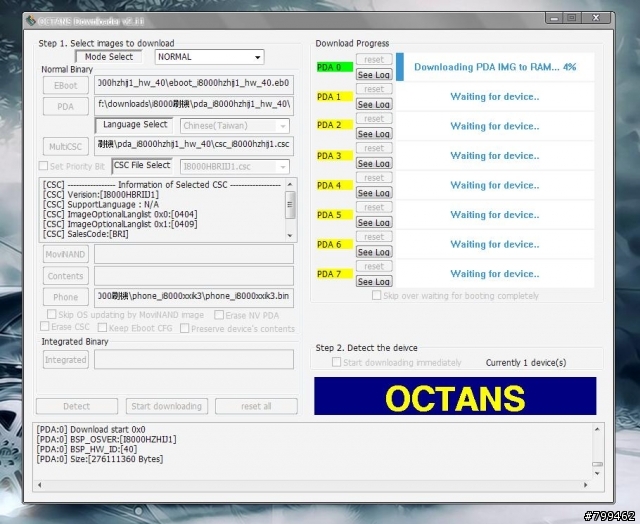The image size is (640, 524).
Task: Click the PDA file path field
Action: point(194,105)
